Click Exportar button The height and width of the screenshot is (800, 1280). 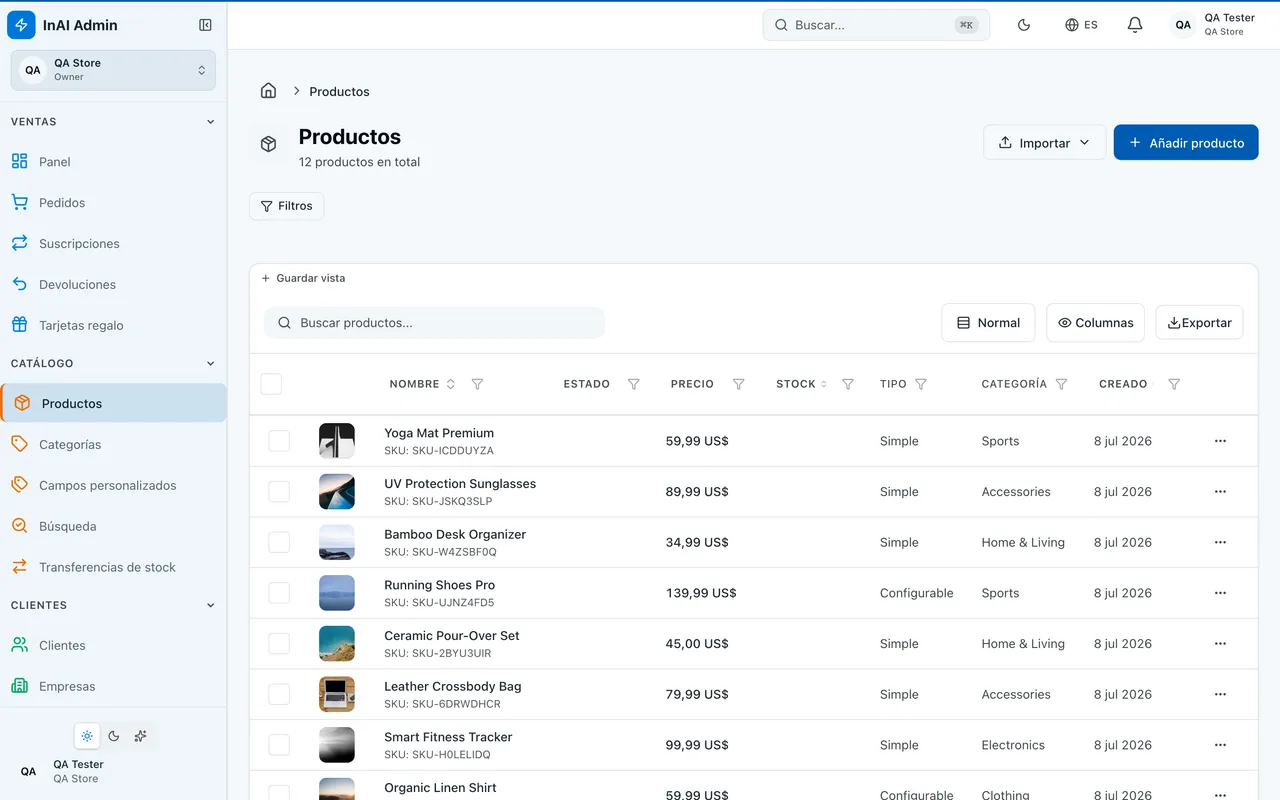coord(1200,323)
